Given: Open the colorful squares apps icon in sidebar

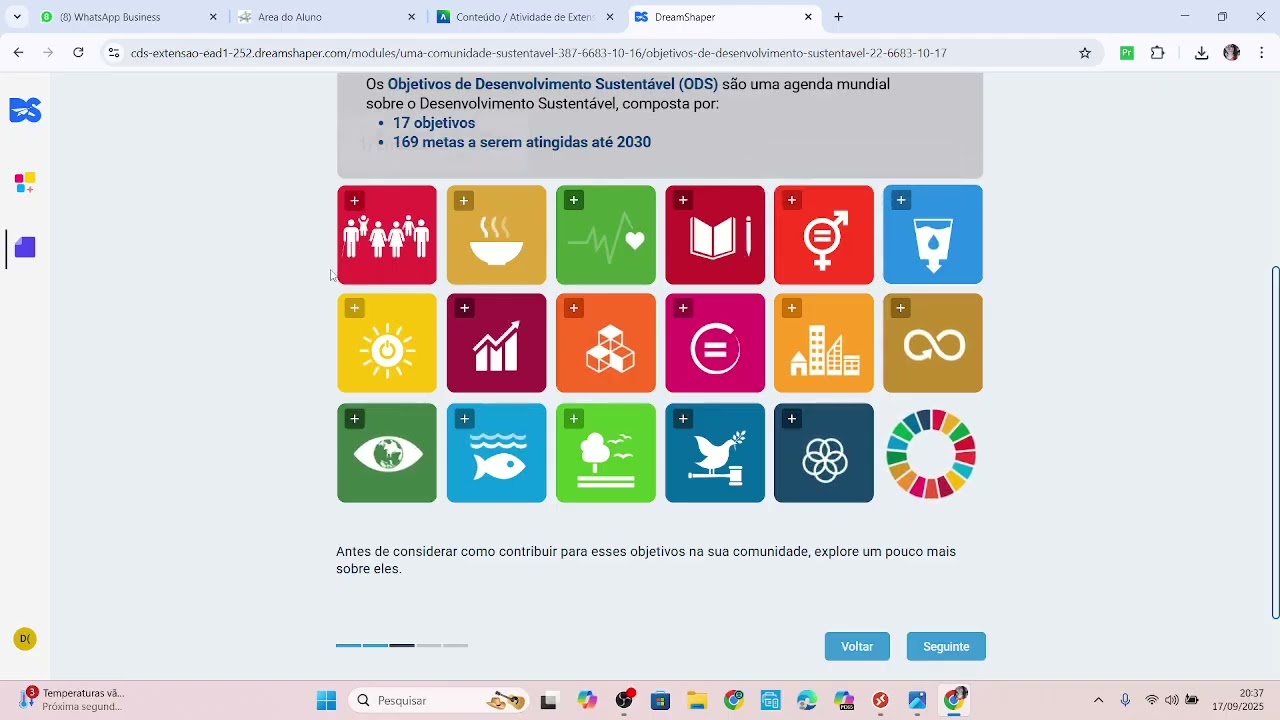Looking at the screenshot, I should pos(25,183).
